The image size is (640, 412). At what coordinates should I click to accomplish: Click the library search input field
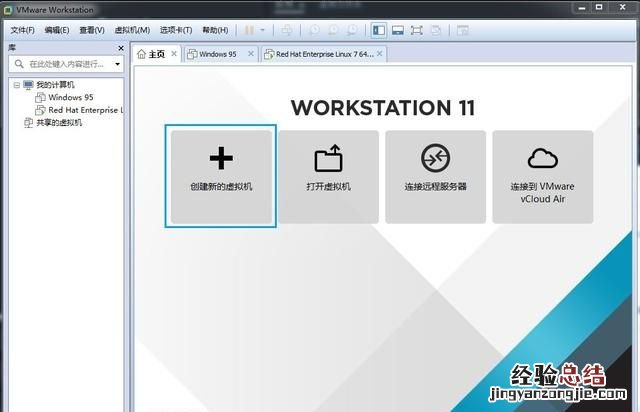(66, 64)
